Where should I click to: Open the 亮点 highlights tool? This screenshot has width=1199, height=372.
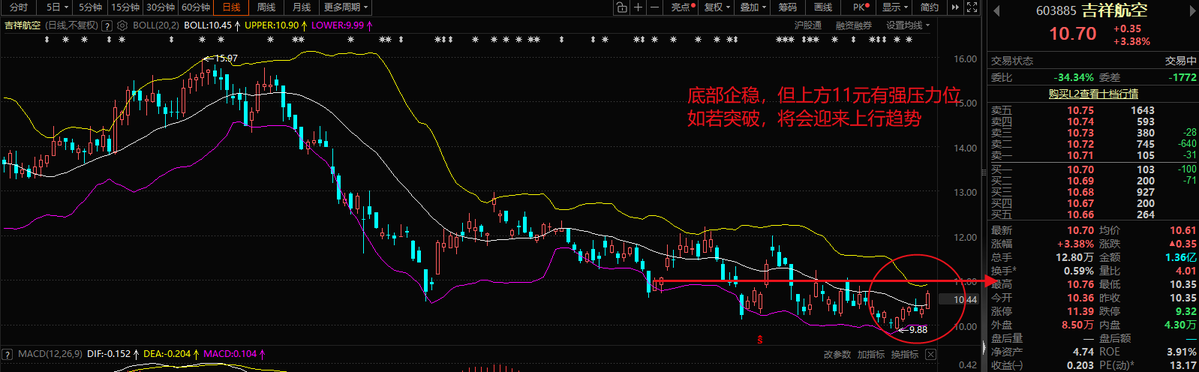682,7
